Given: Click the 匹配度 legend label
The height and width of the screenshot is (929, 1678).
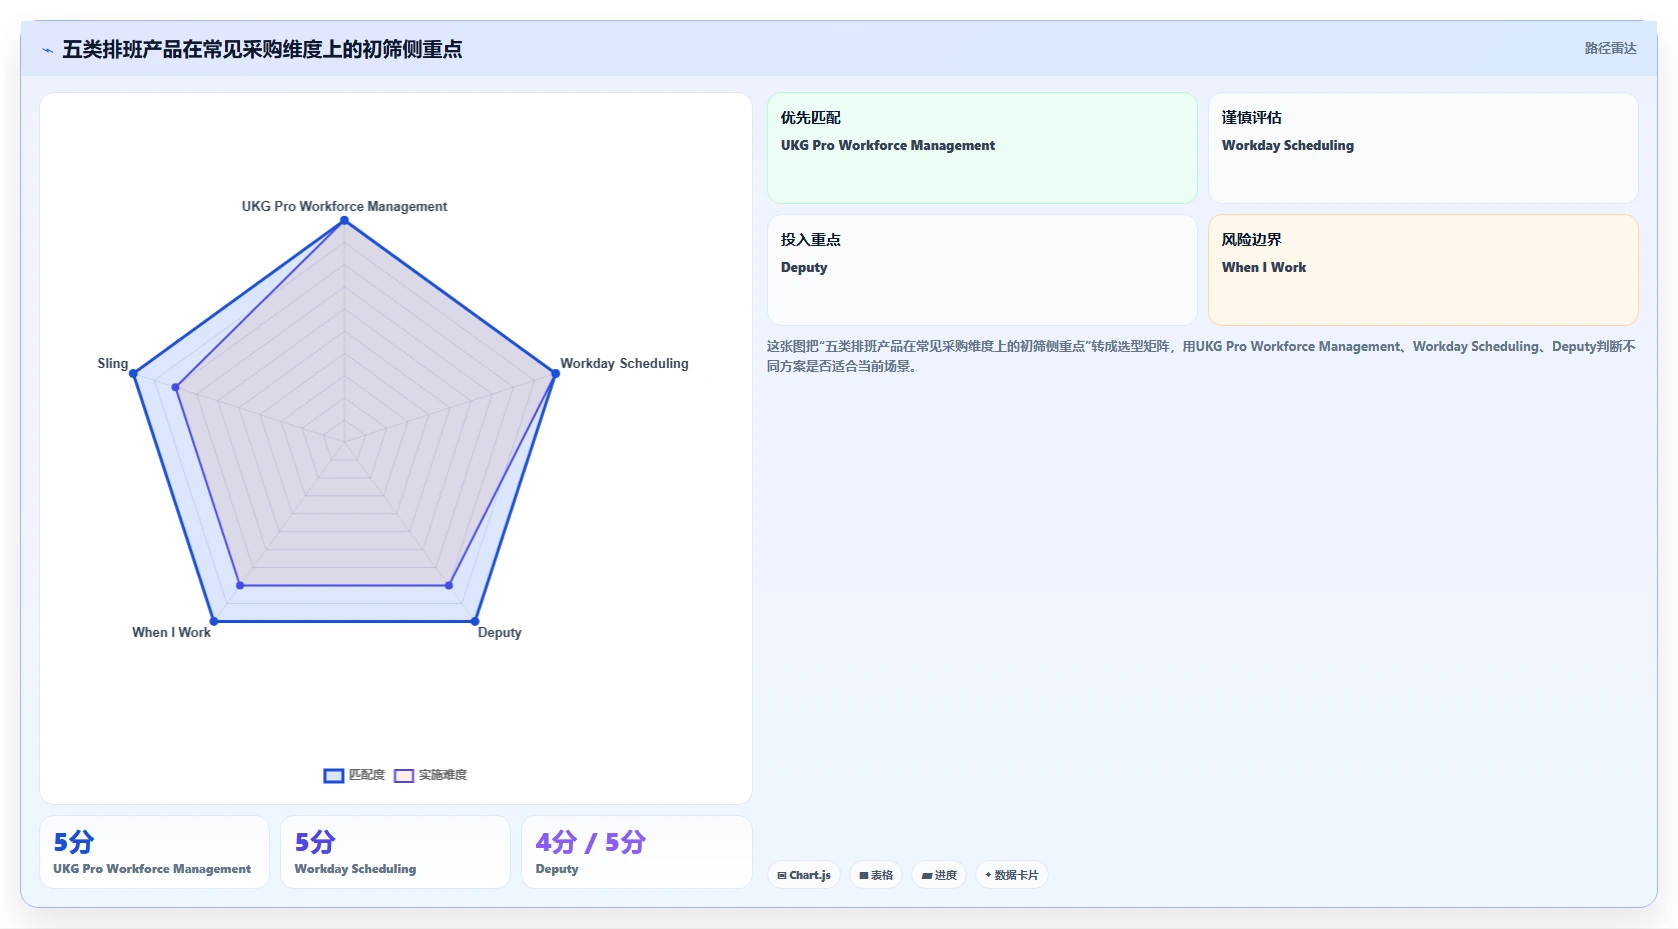Looking at the screenshot, I should [367, 775].
